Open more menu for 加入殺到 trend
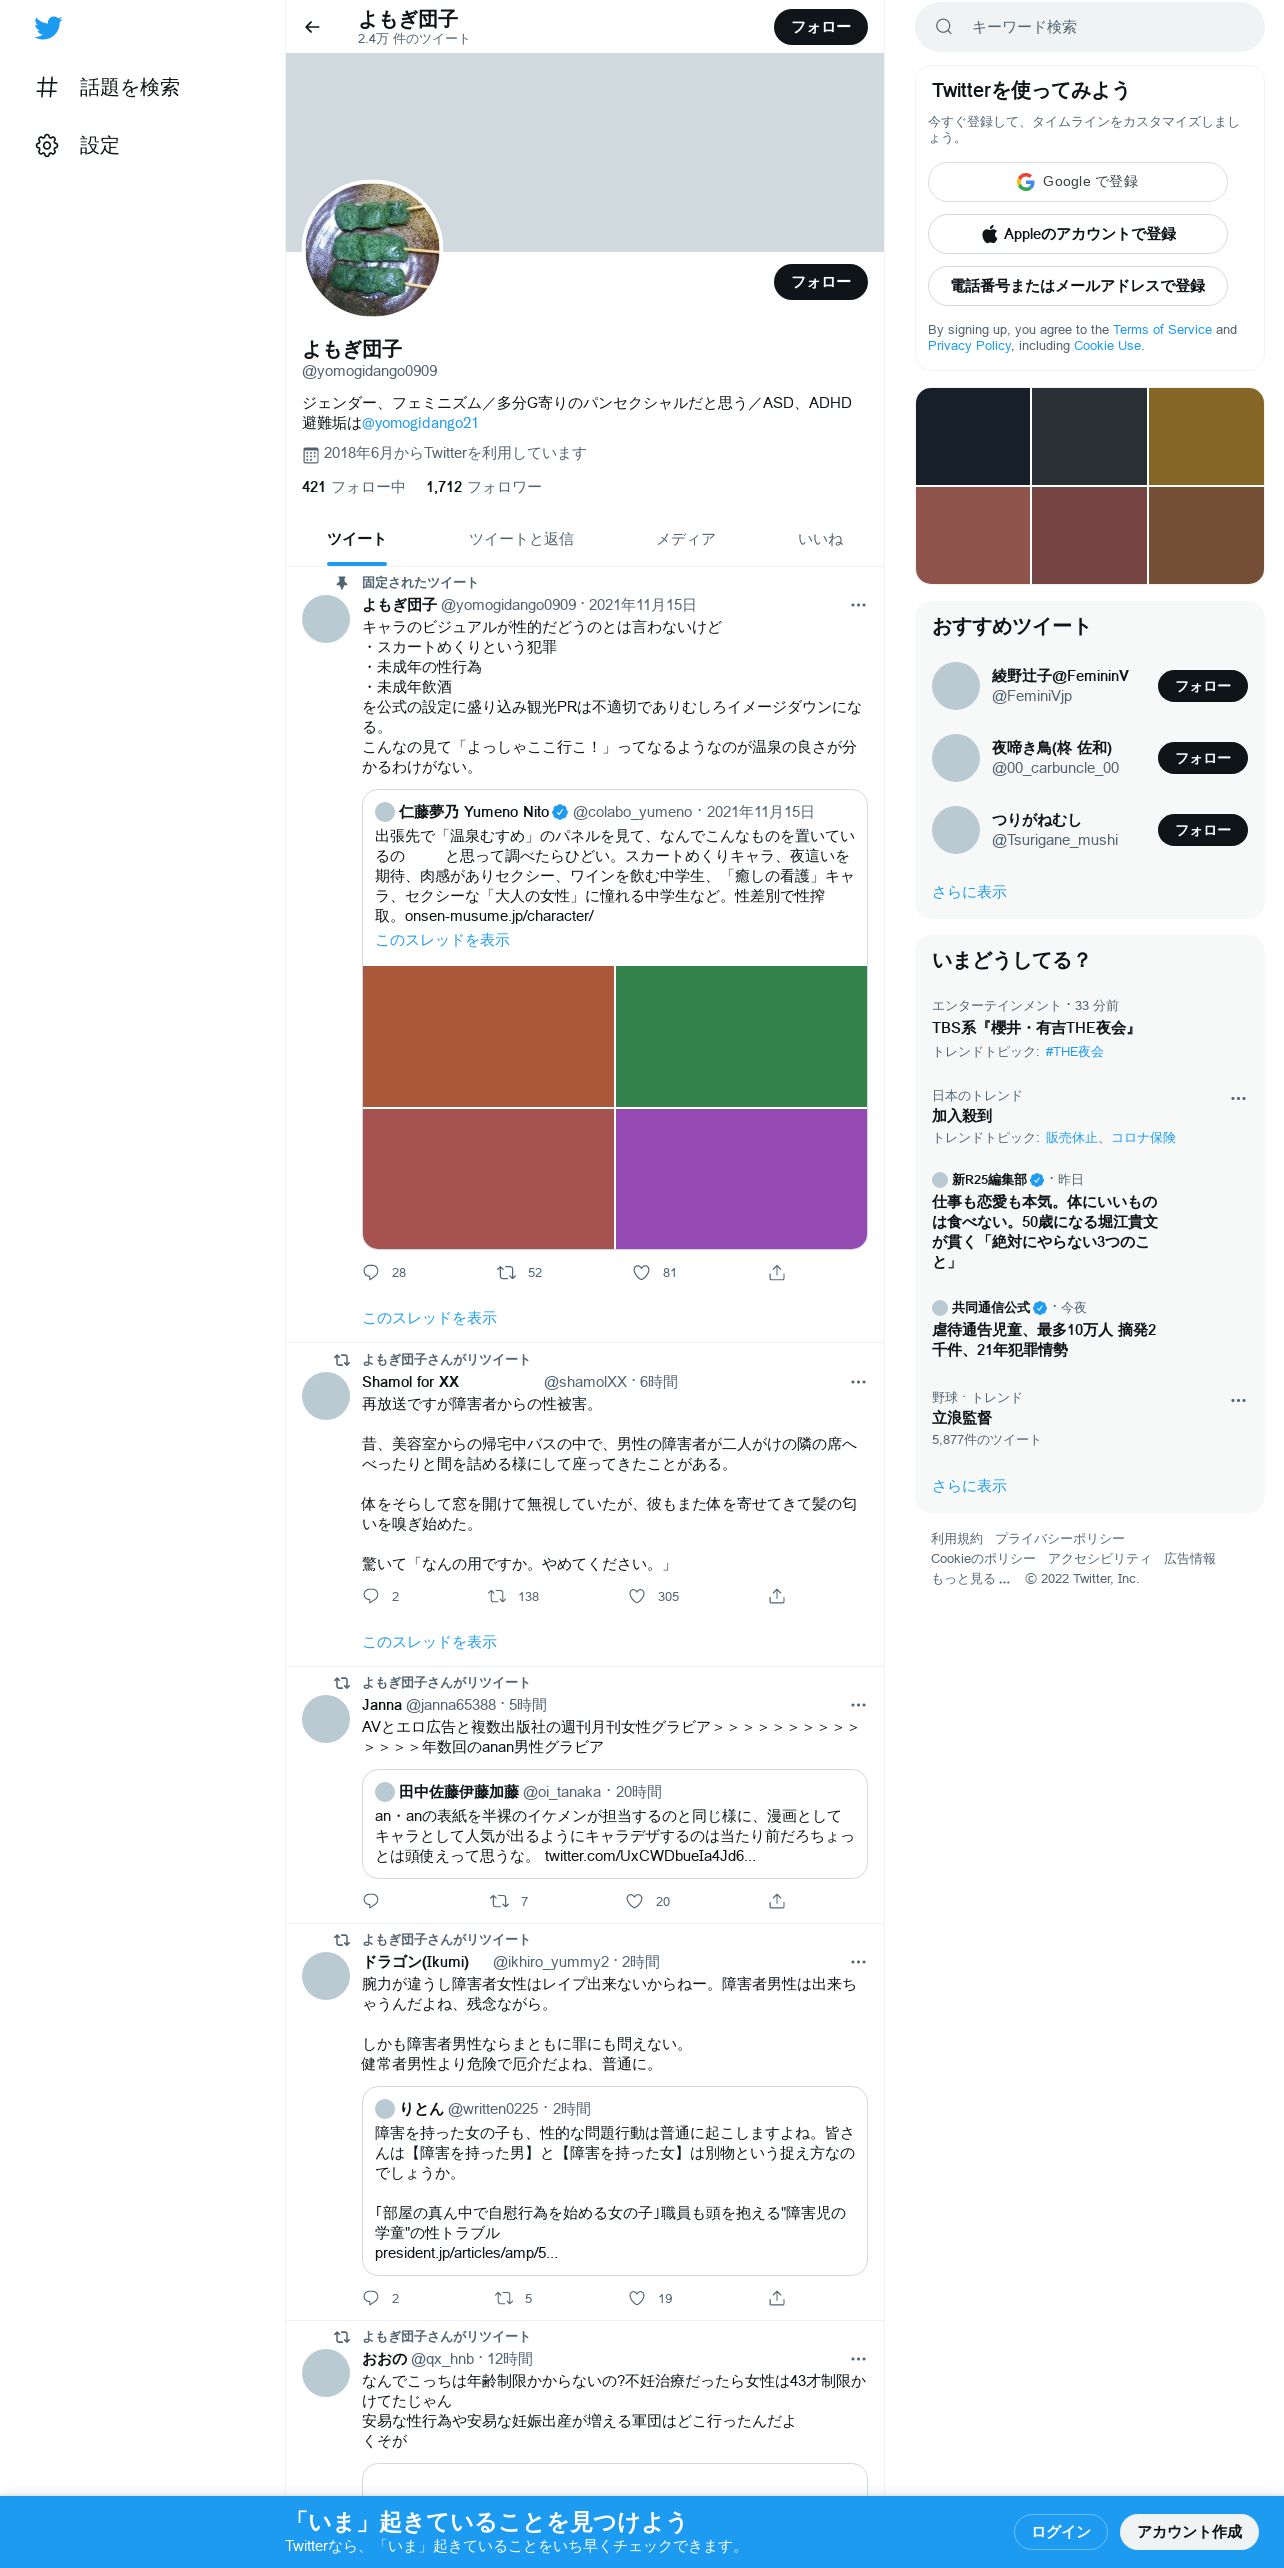The height and width of the screenshot is (2568, 1284). point(1238,1098)
